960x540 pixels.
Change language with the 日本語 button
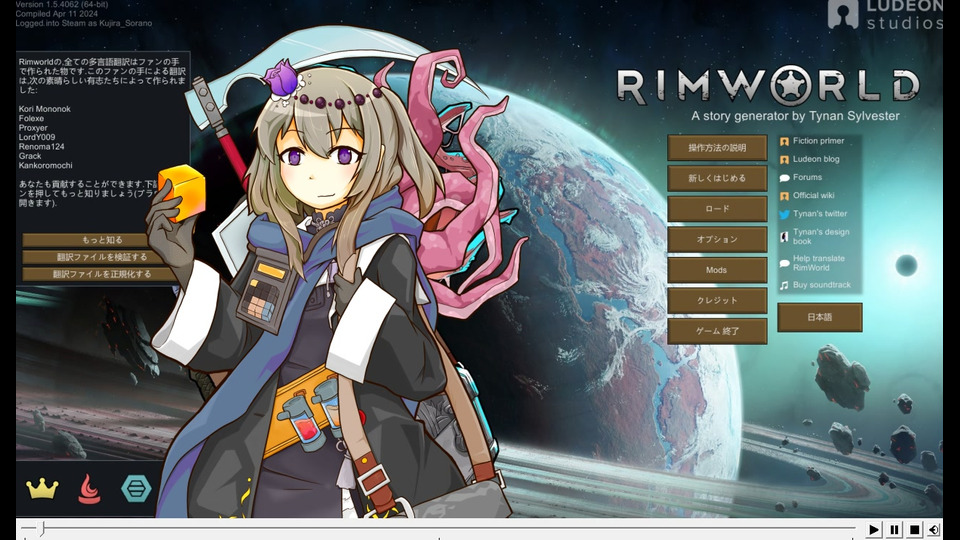coord(820,317)
